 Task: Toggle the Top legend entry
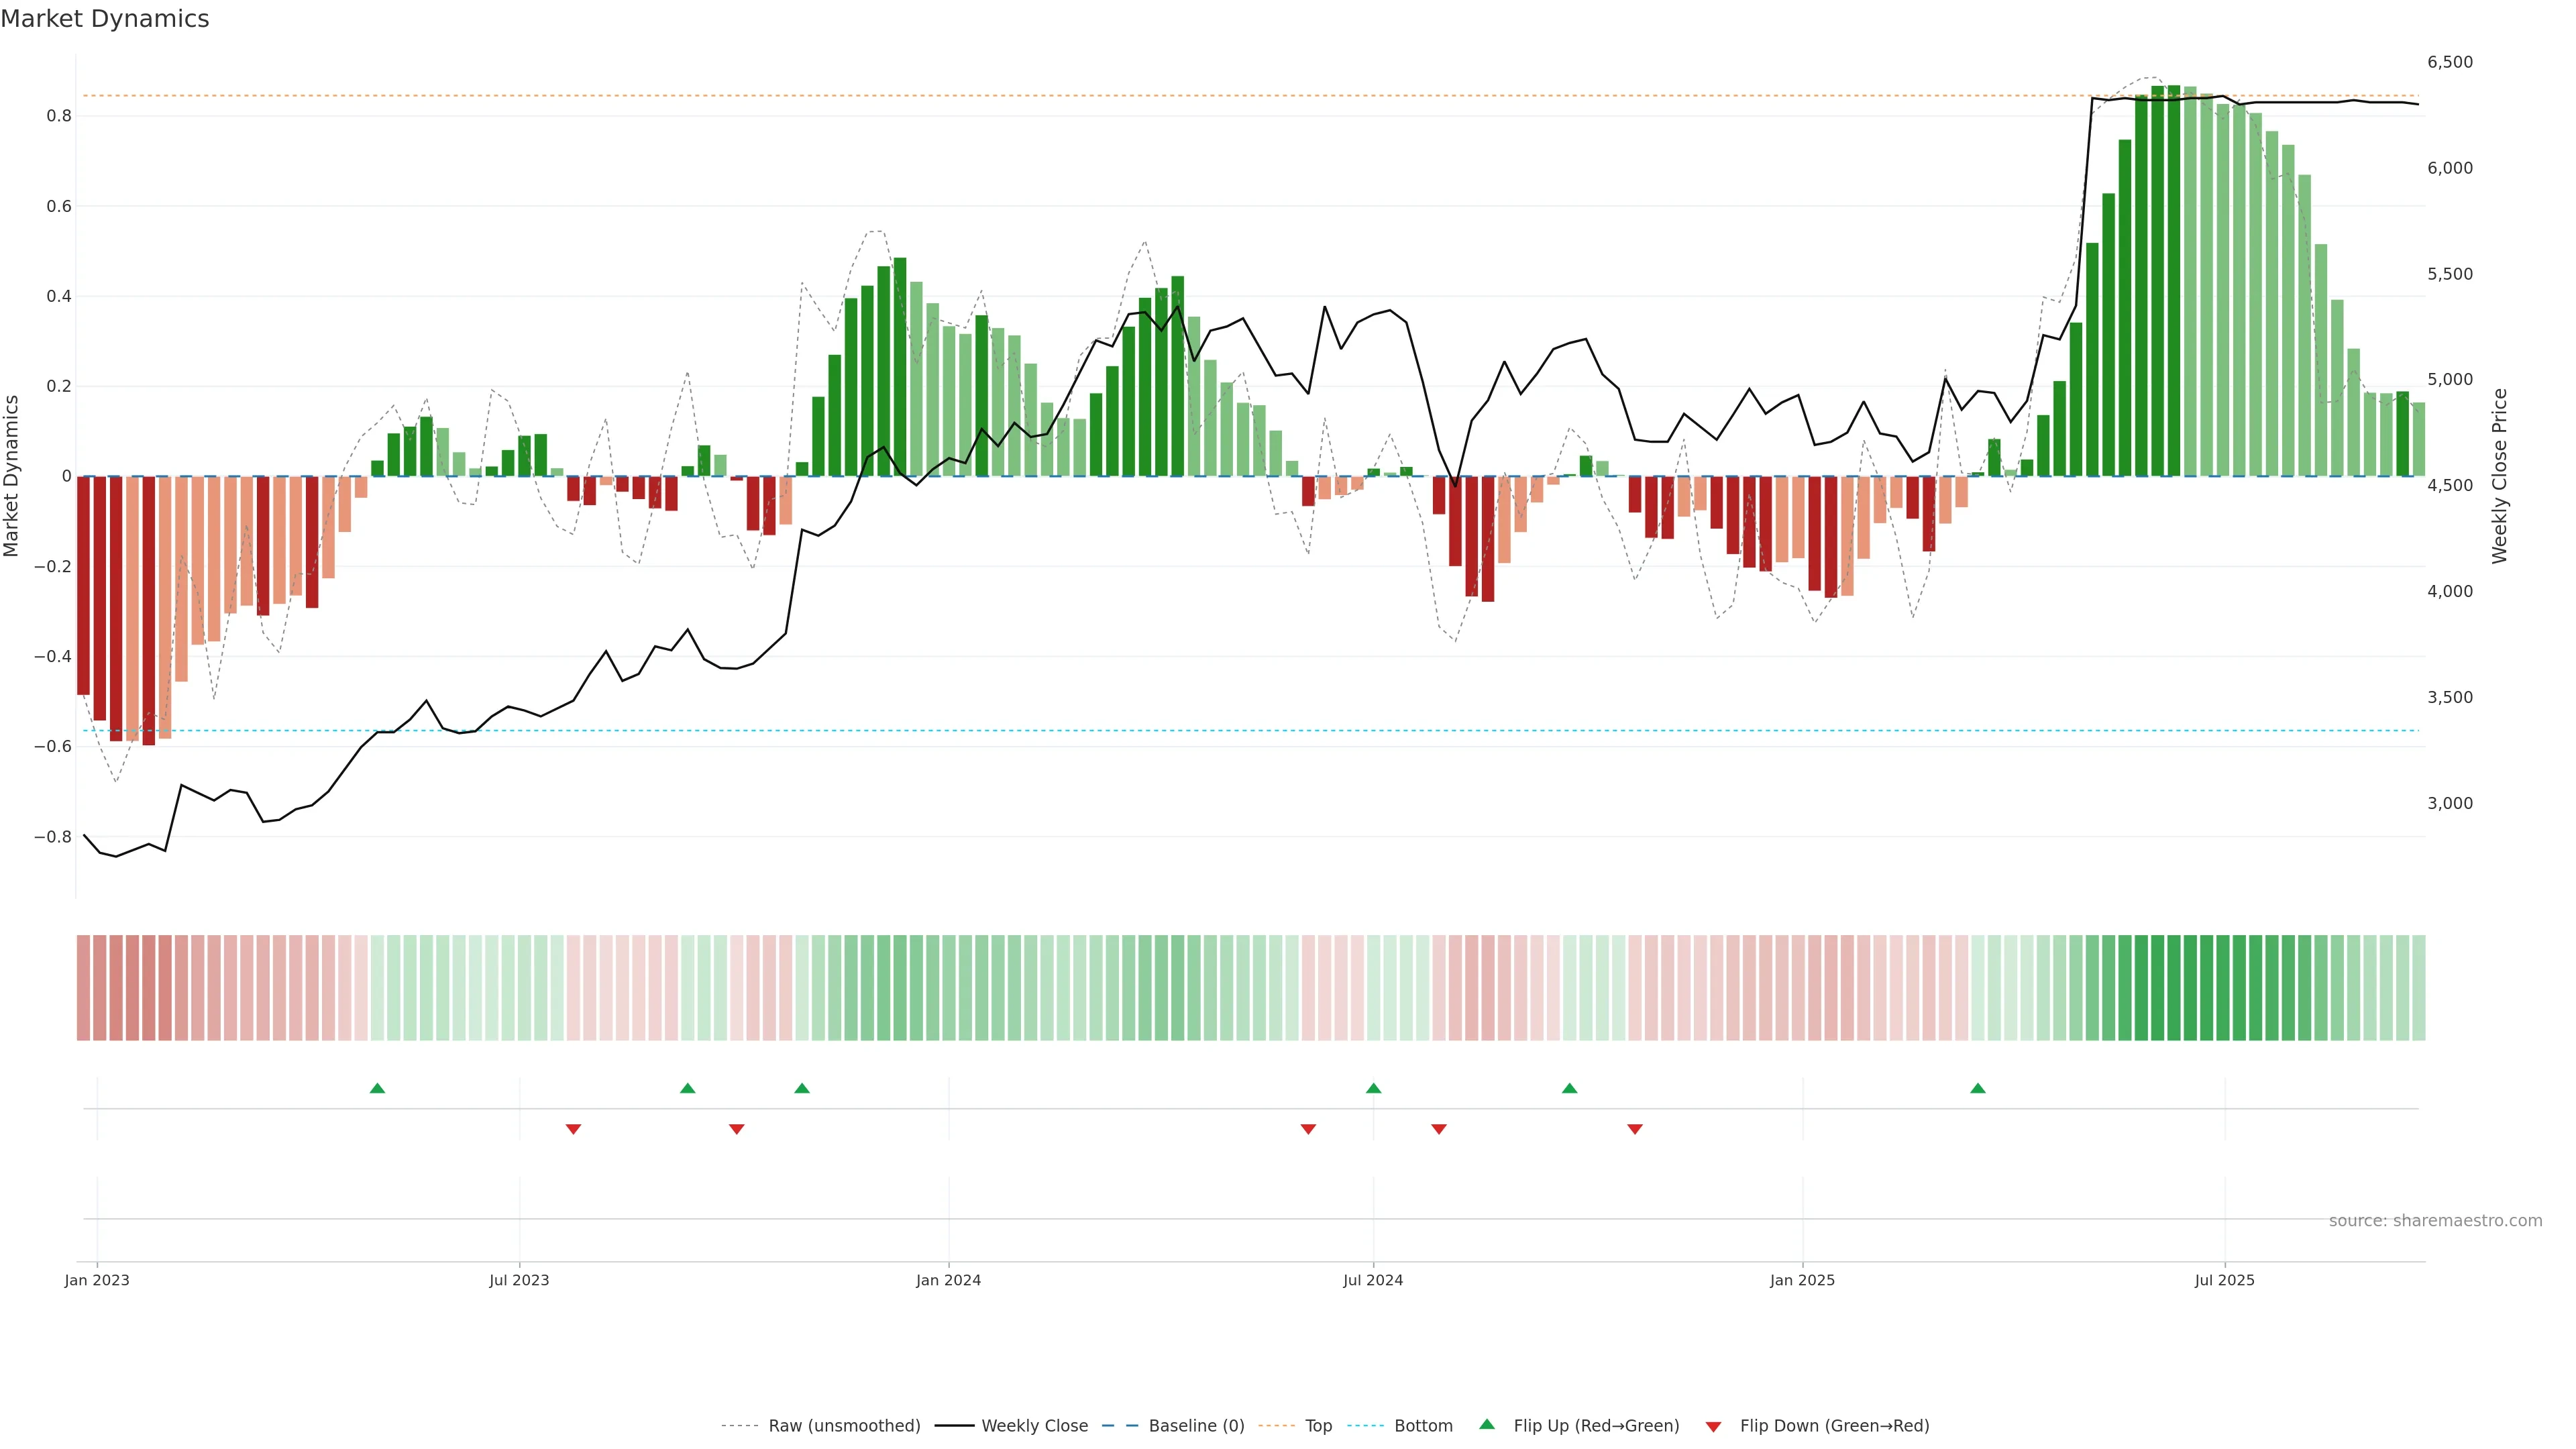[1318, 1426]
